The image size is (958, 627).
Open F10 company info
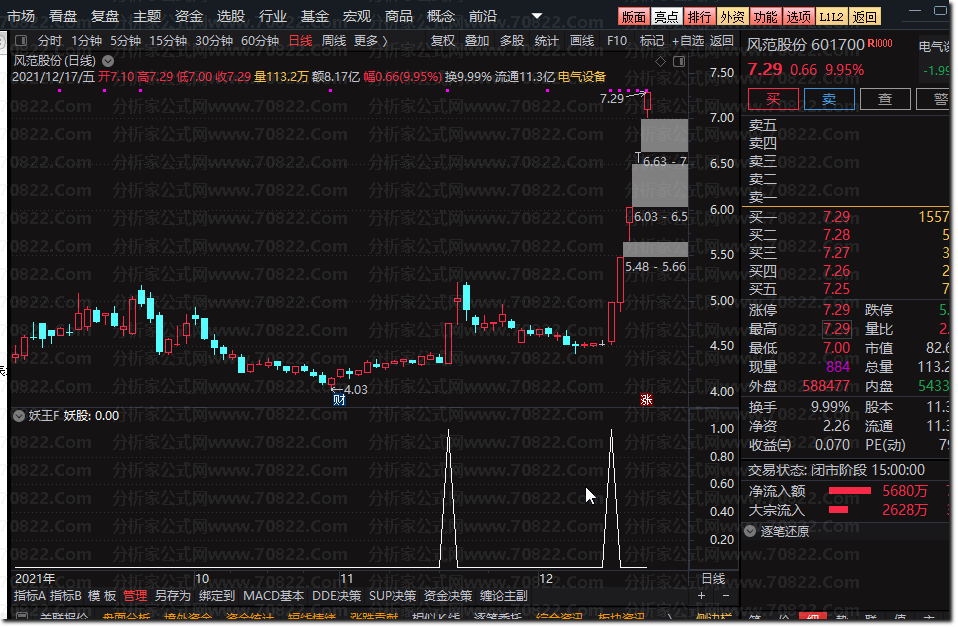click(x=616, y=41)
